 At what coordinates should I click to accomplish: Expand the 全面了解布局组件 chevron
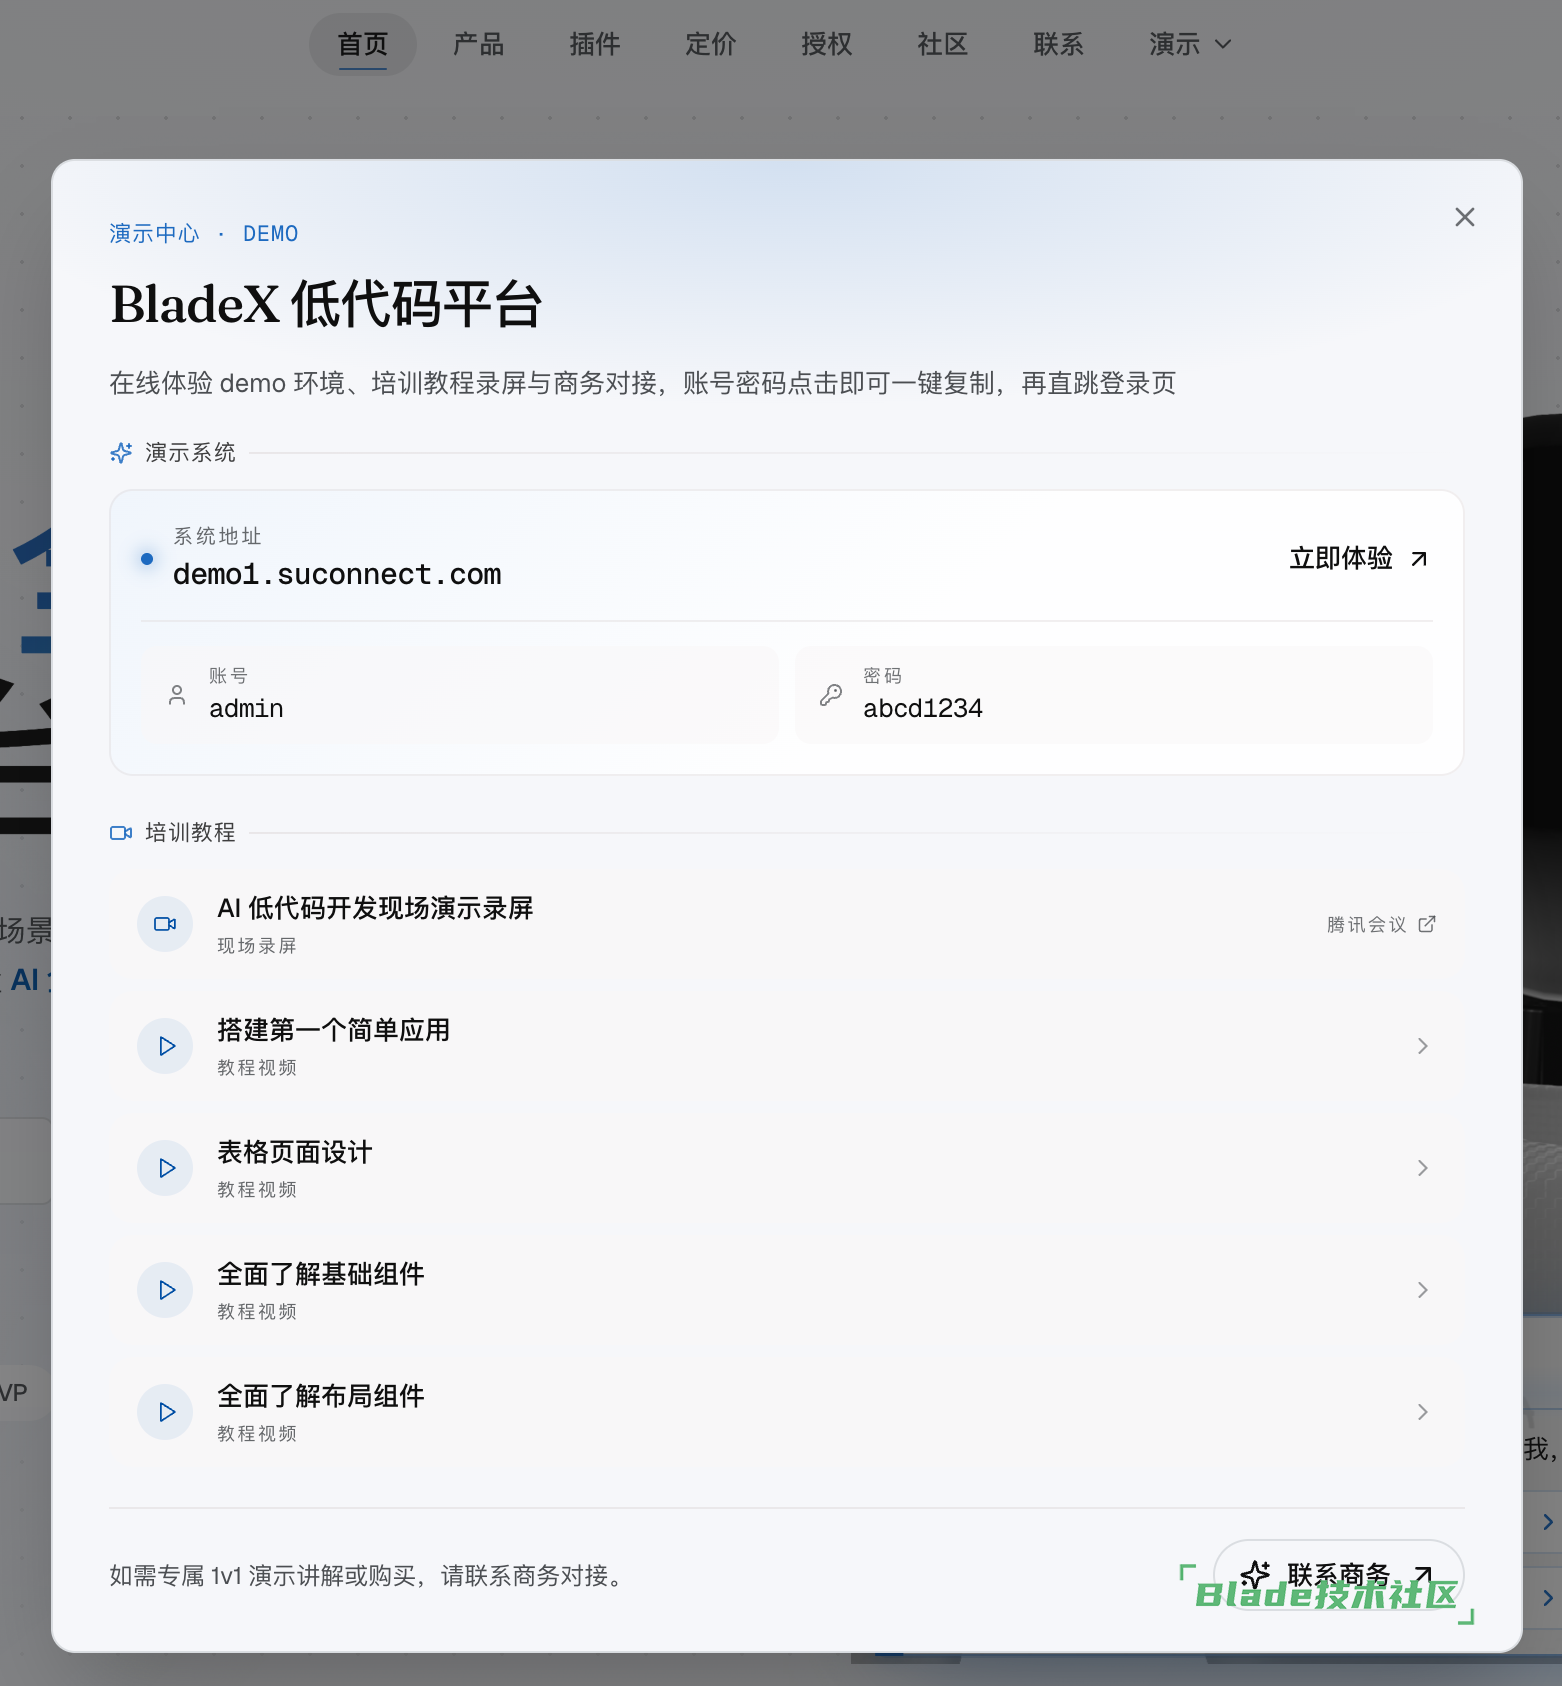pos(1423,1412)
